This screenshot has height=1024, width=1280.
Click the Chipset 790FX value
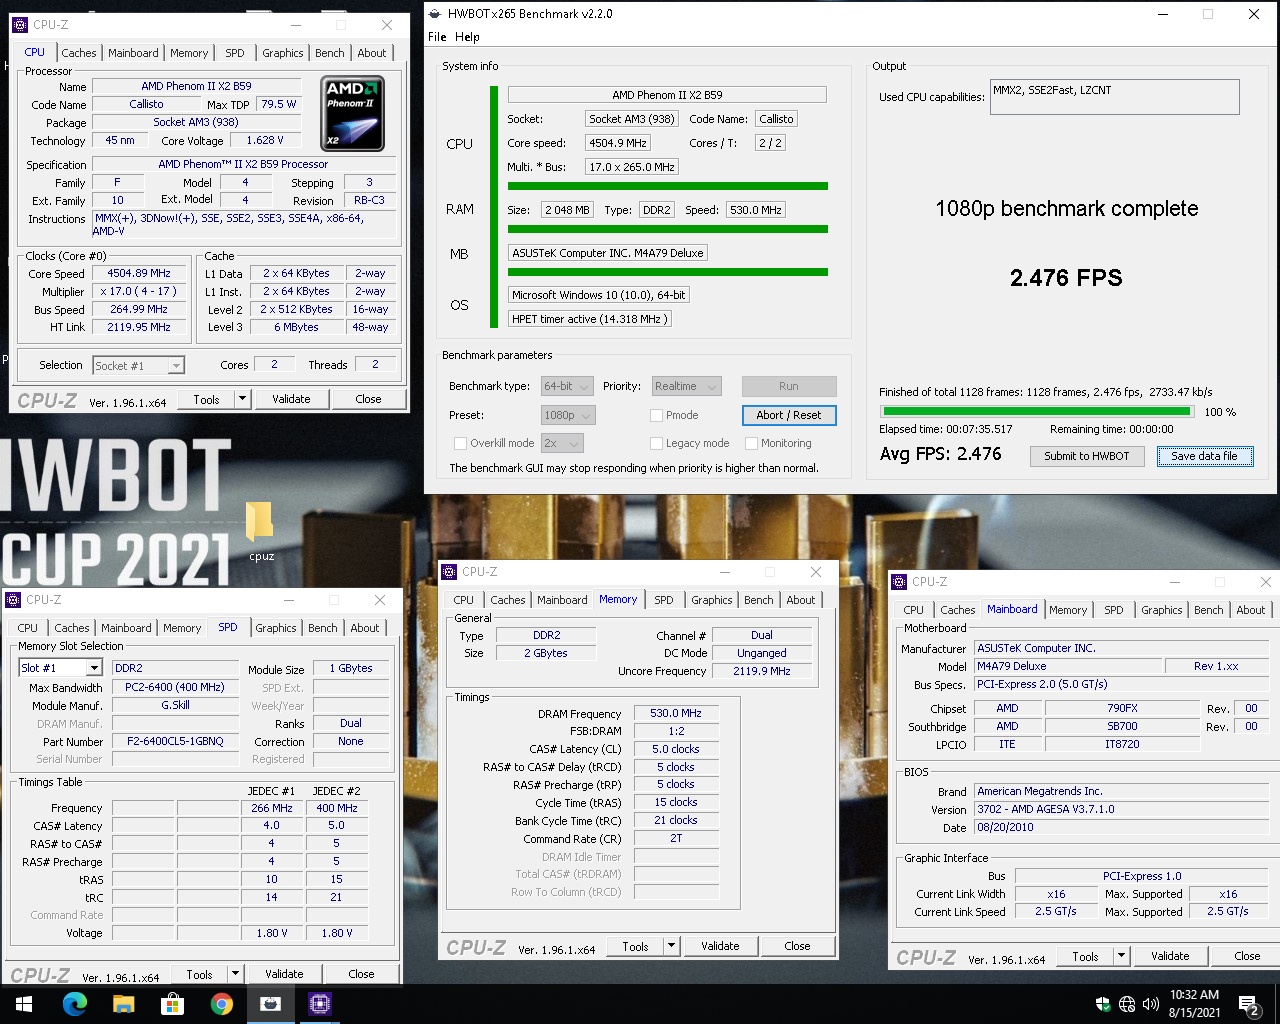pos(1122,709)
